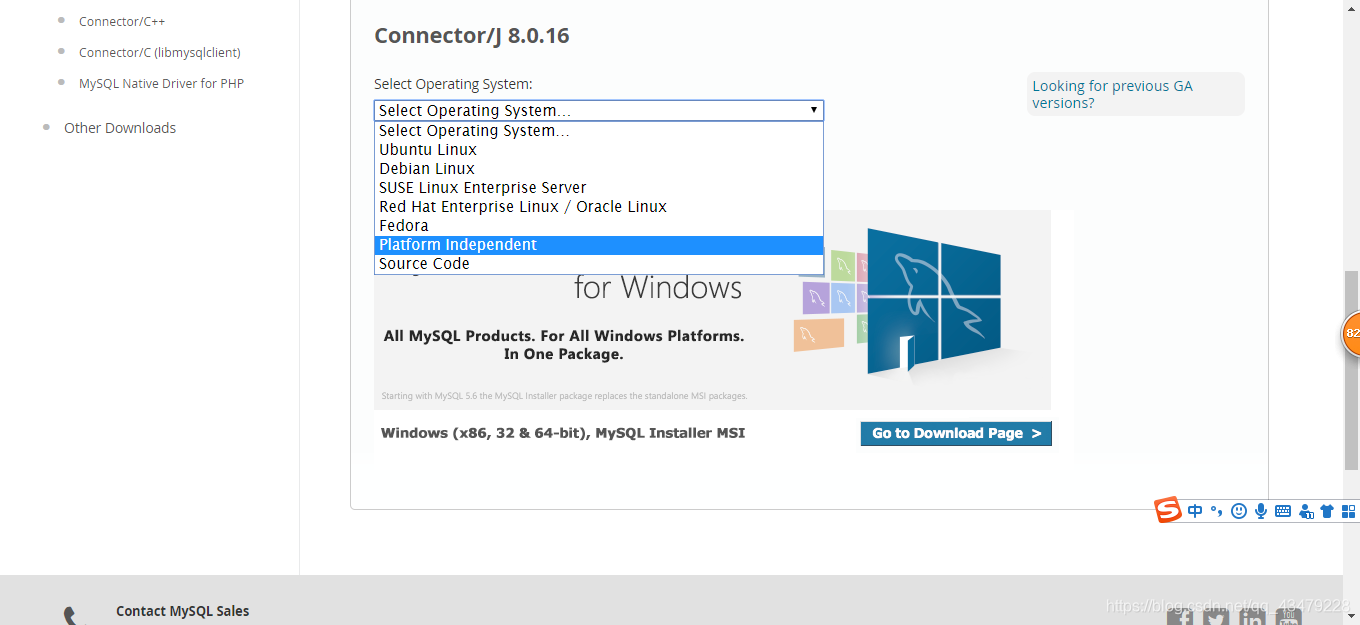Click the orange floating badge at right edge
Image resolution: width=1360 pixels, height=625 pixels.
[x=1351, y=333]
